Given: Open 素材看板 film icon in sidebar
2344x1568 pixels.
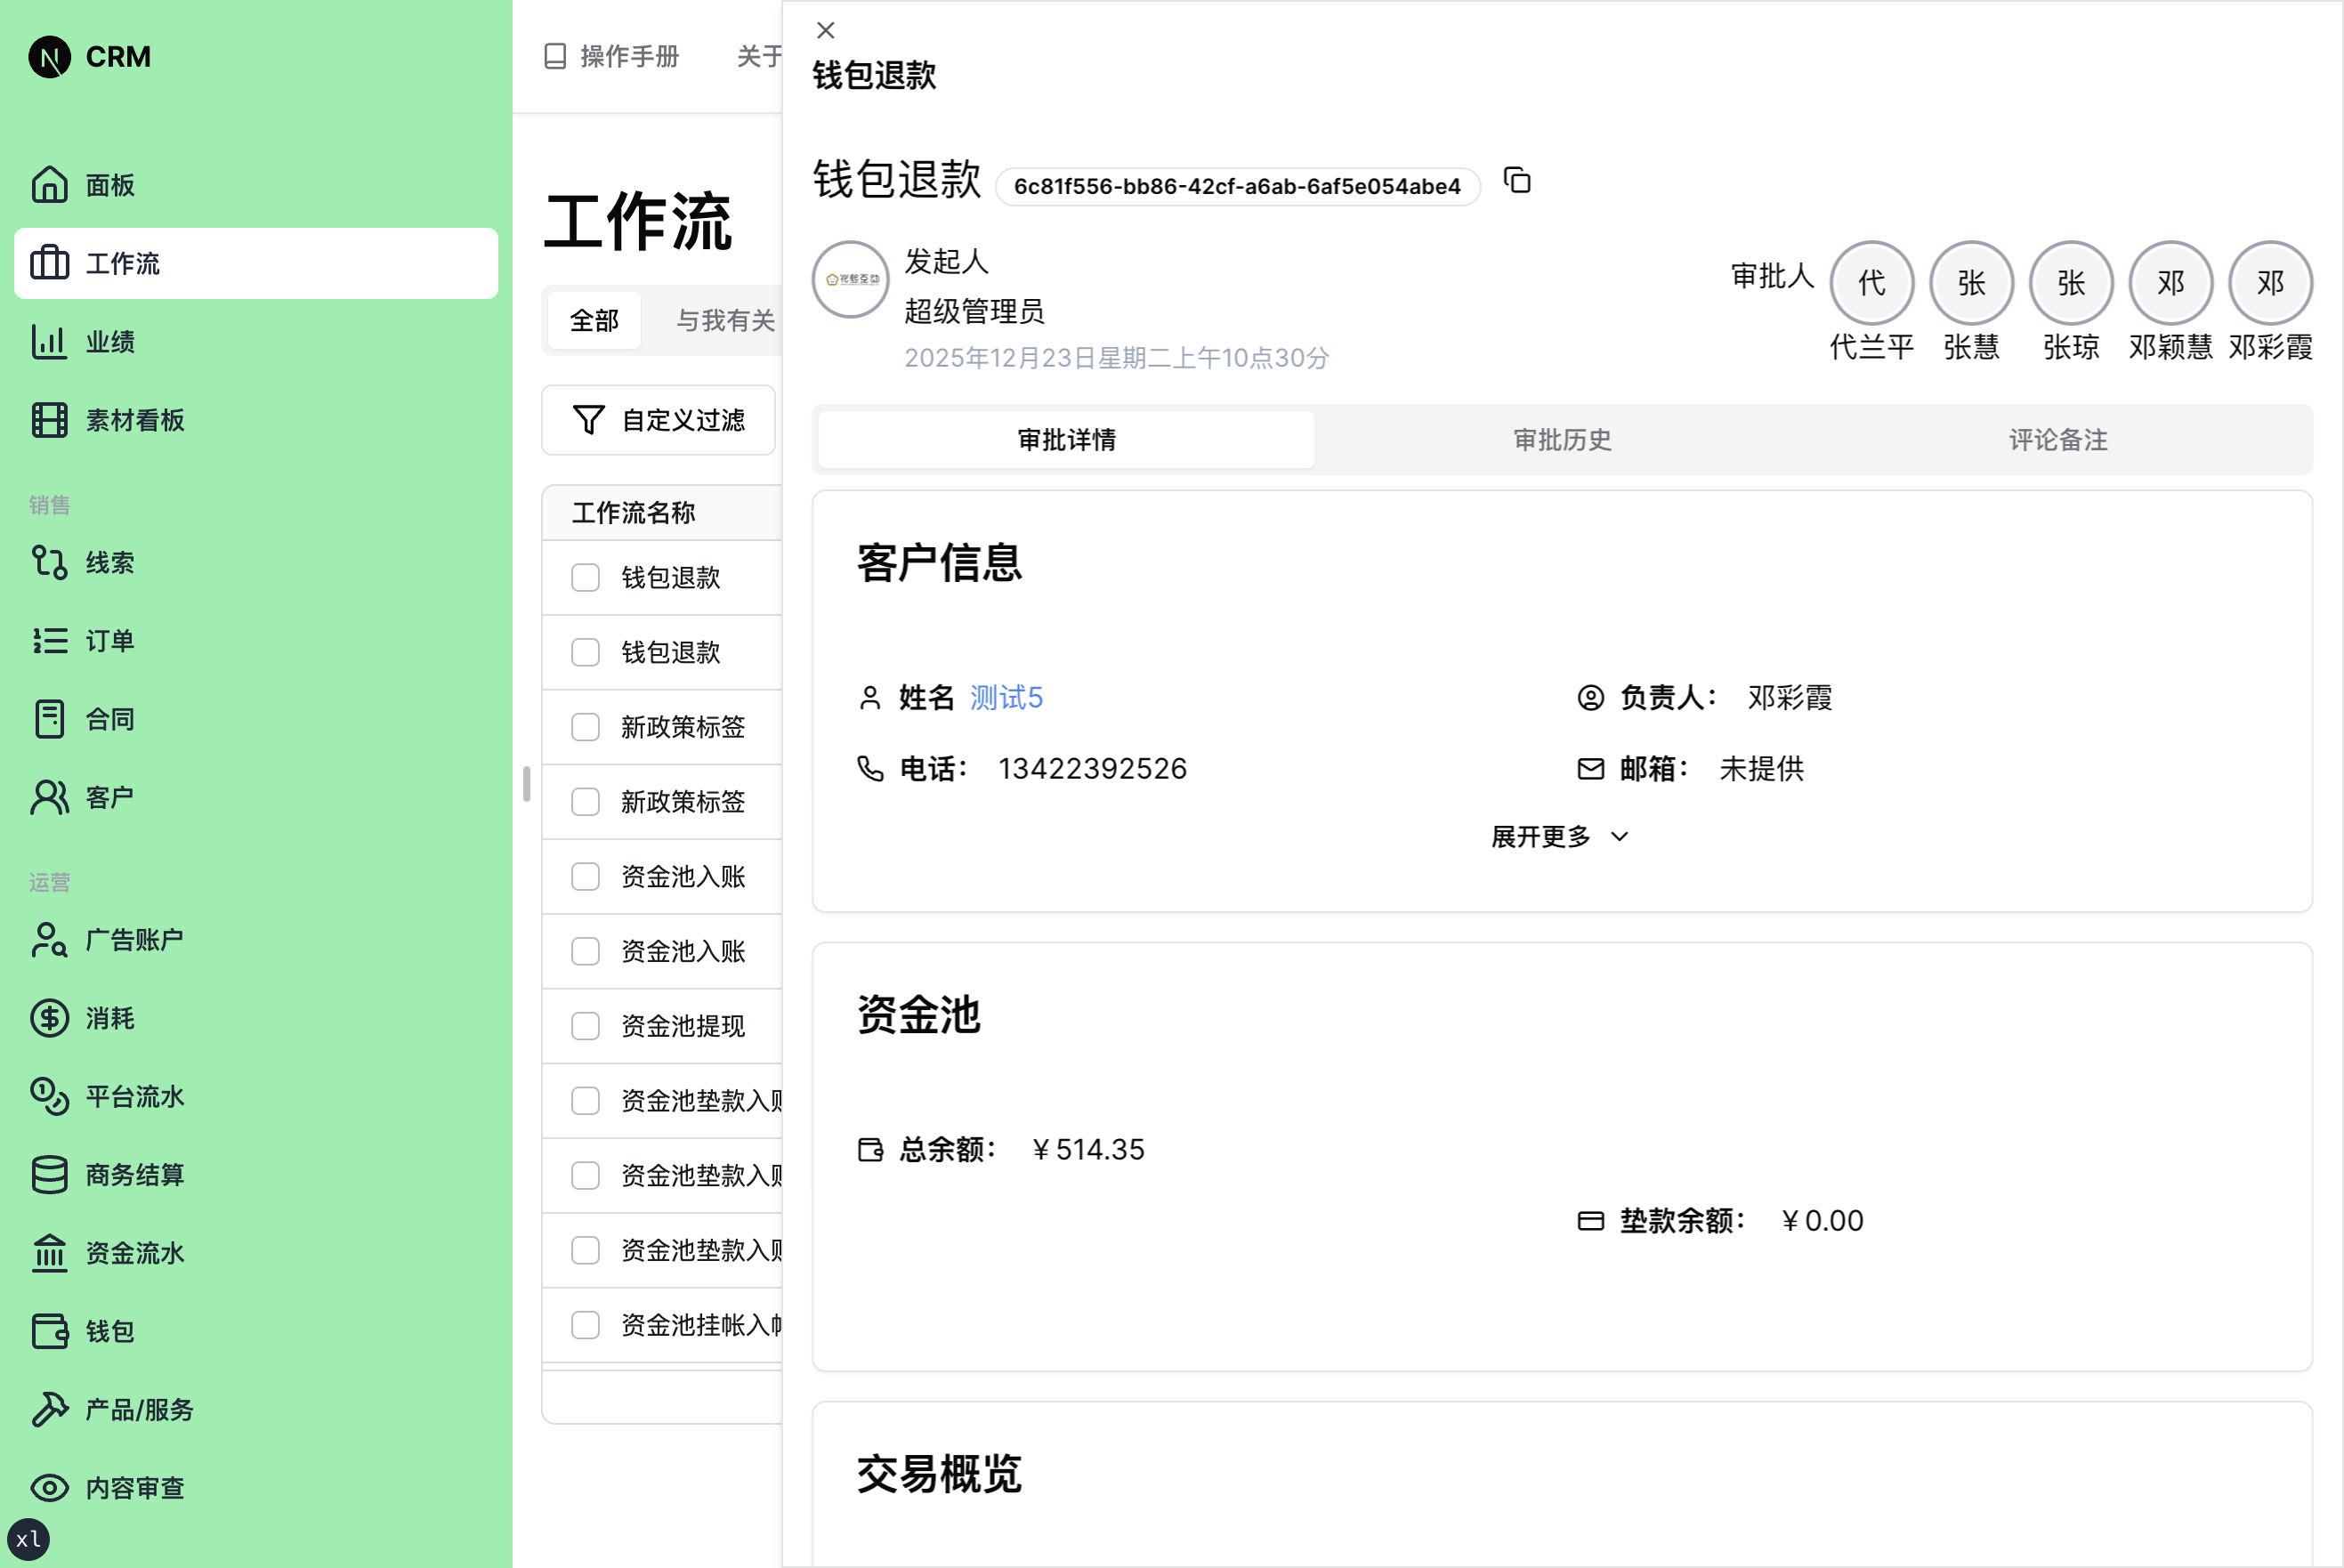Looking at the screenshot, I should (49, 420).
